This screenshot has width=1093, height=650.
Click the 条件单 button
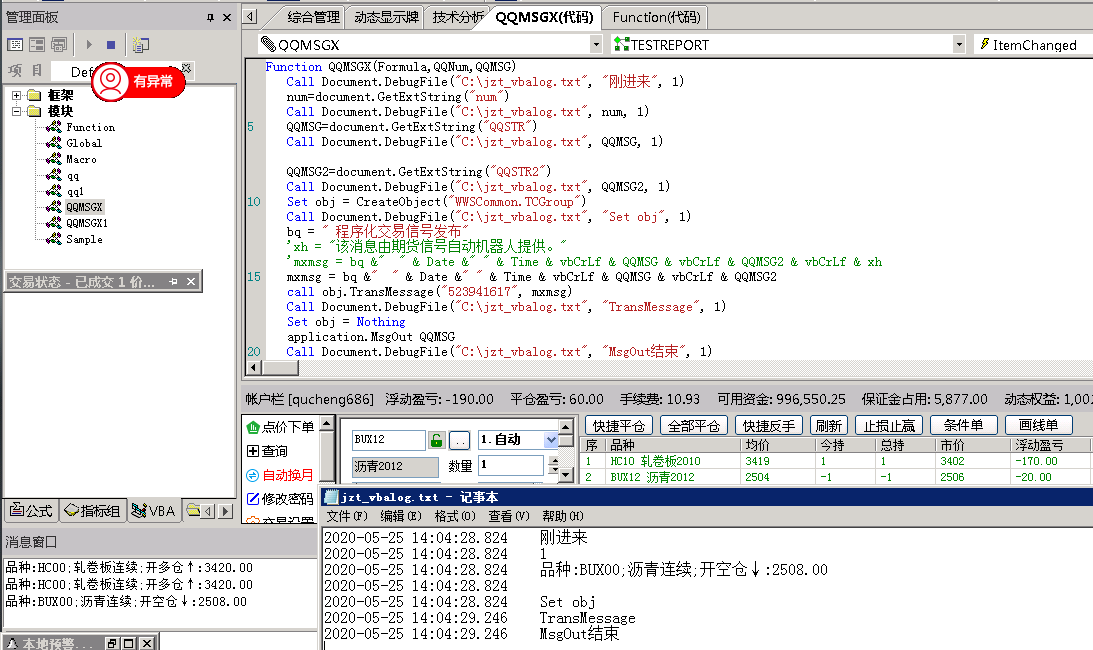(963, 425)
